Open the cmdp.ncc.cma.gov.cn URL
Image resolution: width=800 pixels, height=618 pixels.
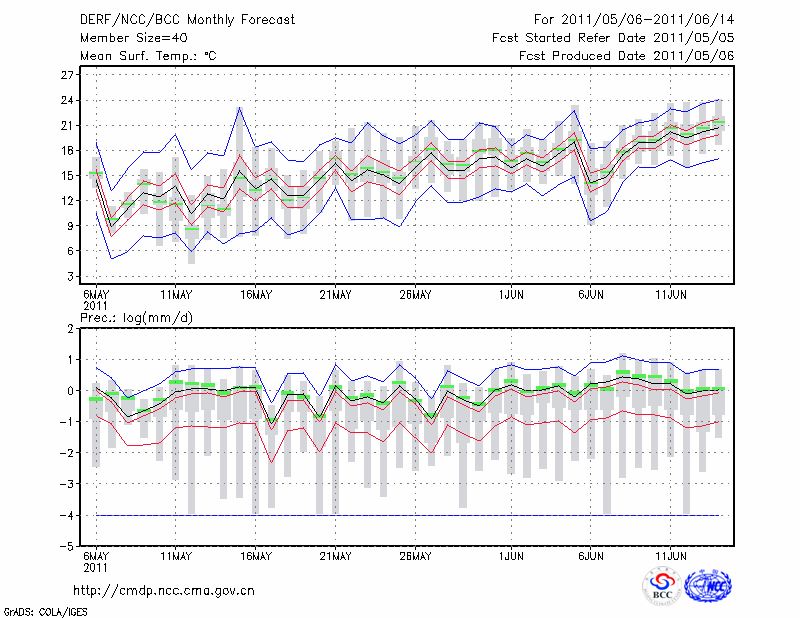pyautogui.click(x=164, y=590)
